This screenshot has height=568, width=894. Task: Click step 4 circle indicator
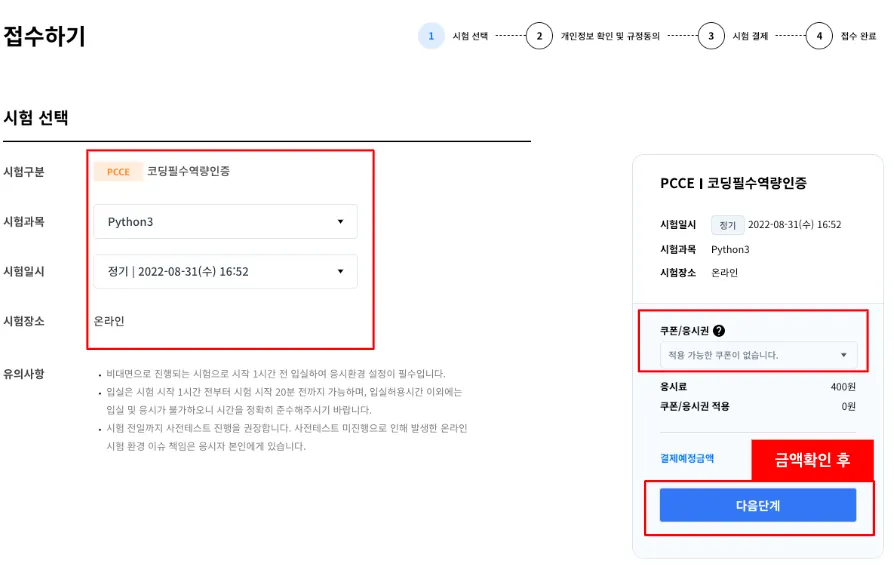[819, 37]
